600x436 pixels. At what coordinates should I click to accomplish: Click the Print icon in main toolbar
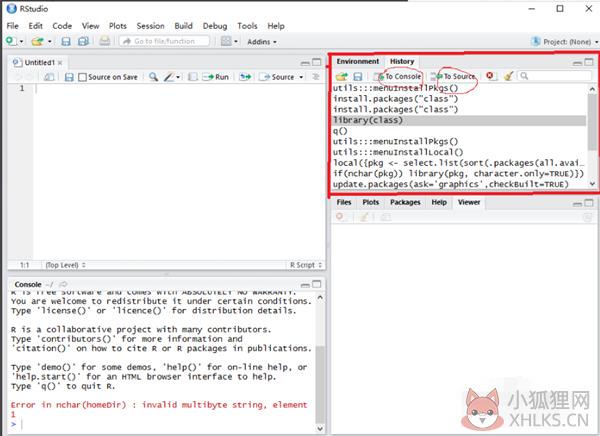104,41
